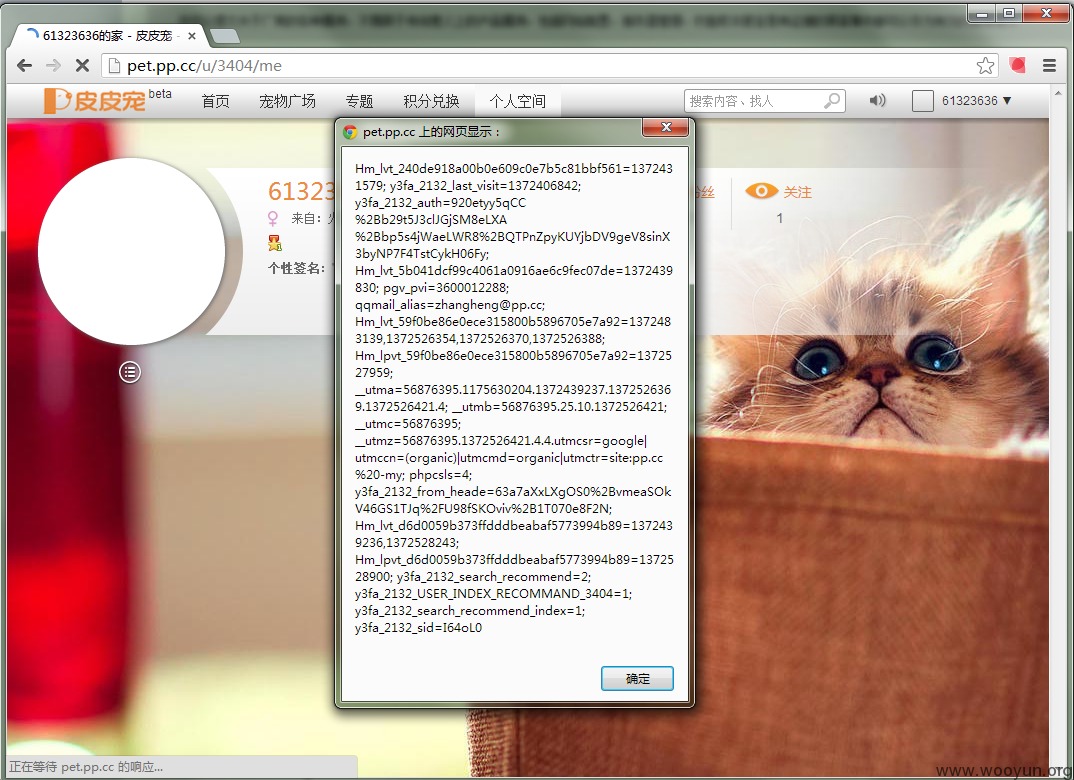Click the gold medal badge icon
The height and width of the screenshot is (780, 1074).
point(275,242)
